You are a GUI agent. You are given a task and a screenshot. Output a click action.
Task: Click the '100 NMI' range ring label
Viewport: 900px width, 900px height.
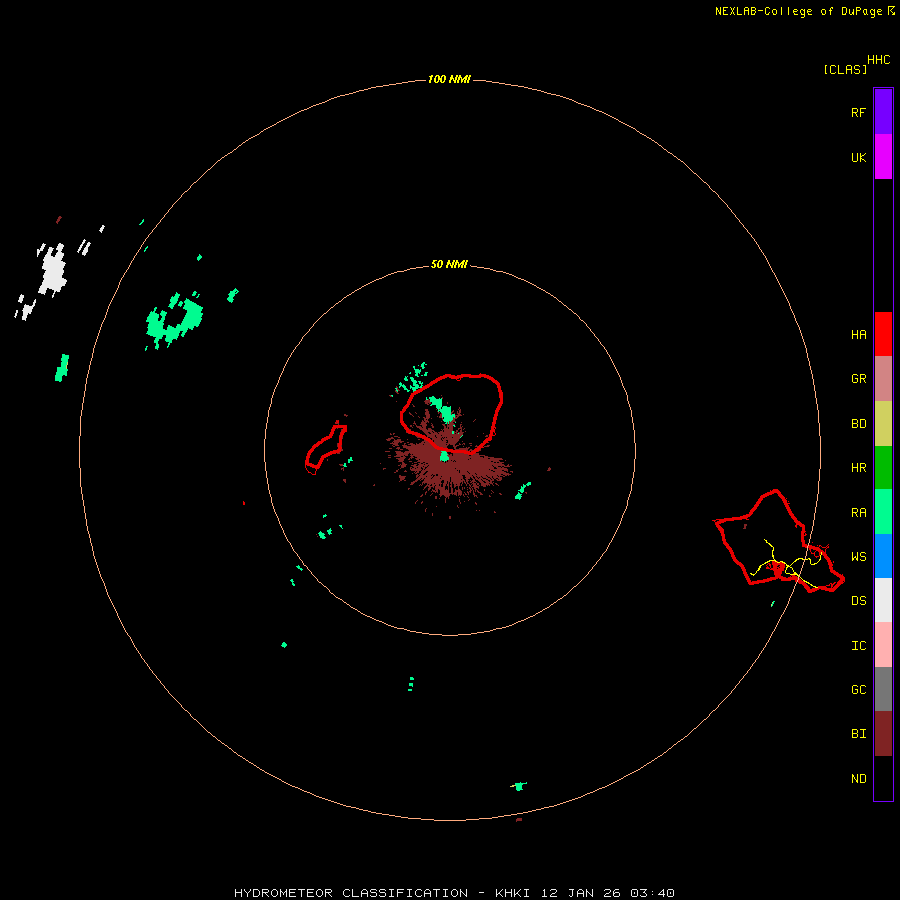[x=449, y=79]
